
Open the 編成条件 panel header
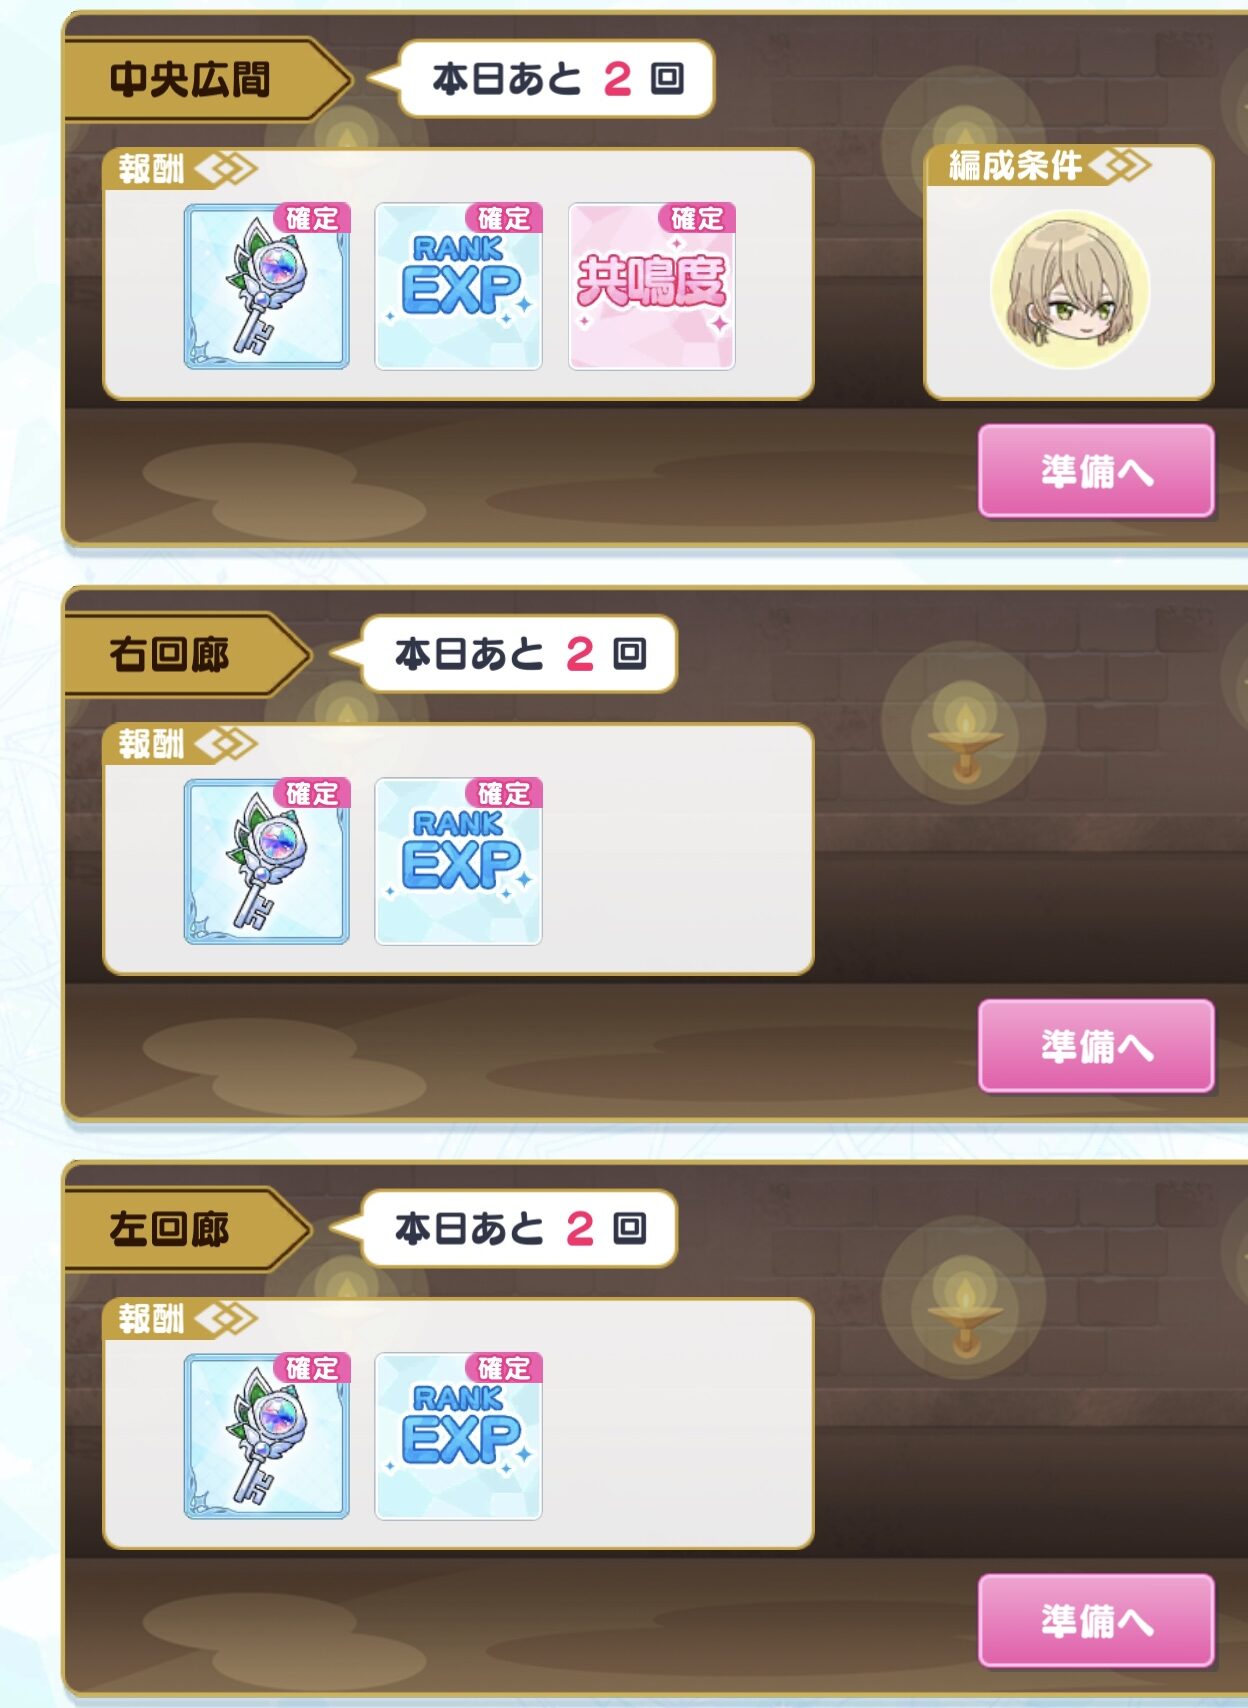pyautogui.click(x=1038, y=165)
